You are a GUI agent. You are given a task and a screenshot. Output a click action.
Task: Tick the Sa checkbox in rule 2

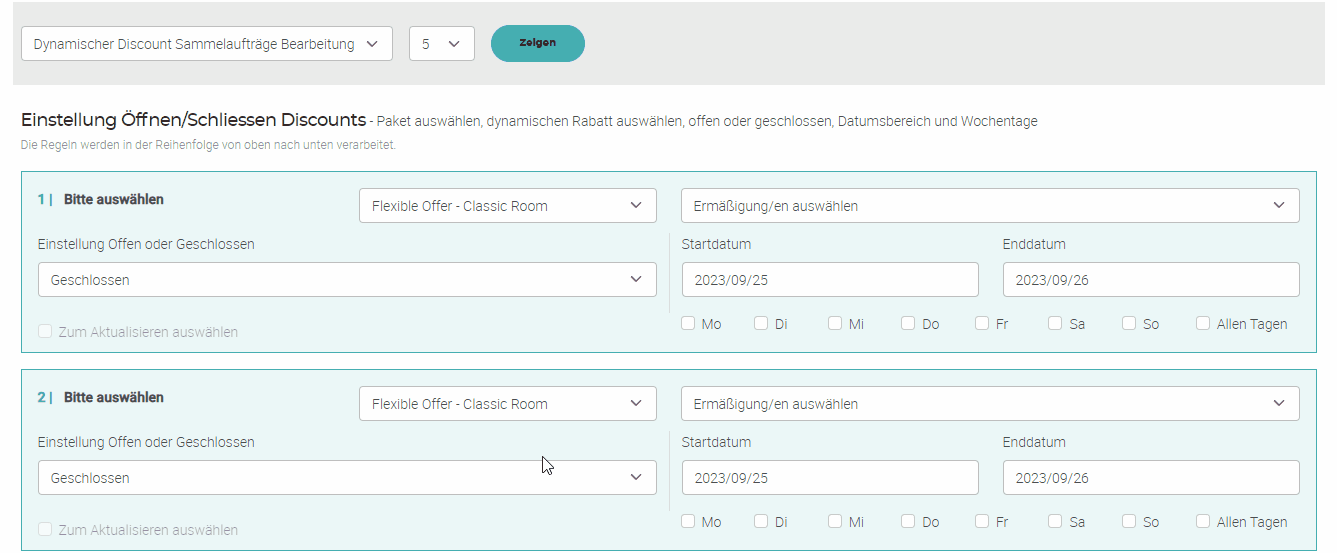(x=1056, y=521)
